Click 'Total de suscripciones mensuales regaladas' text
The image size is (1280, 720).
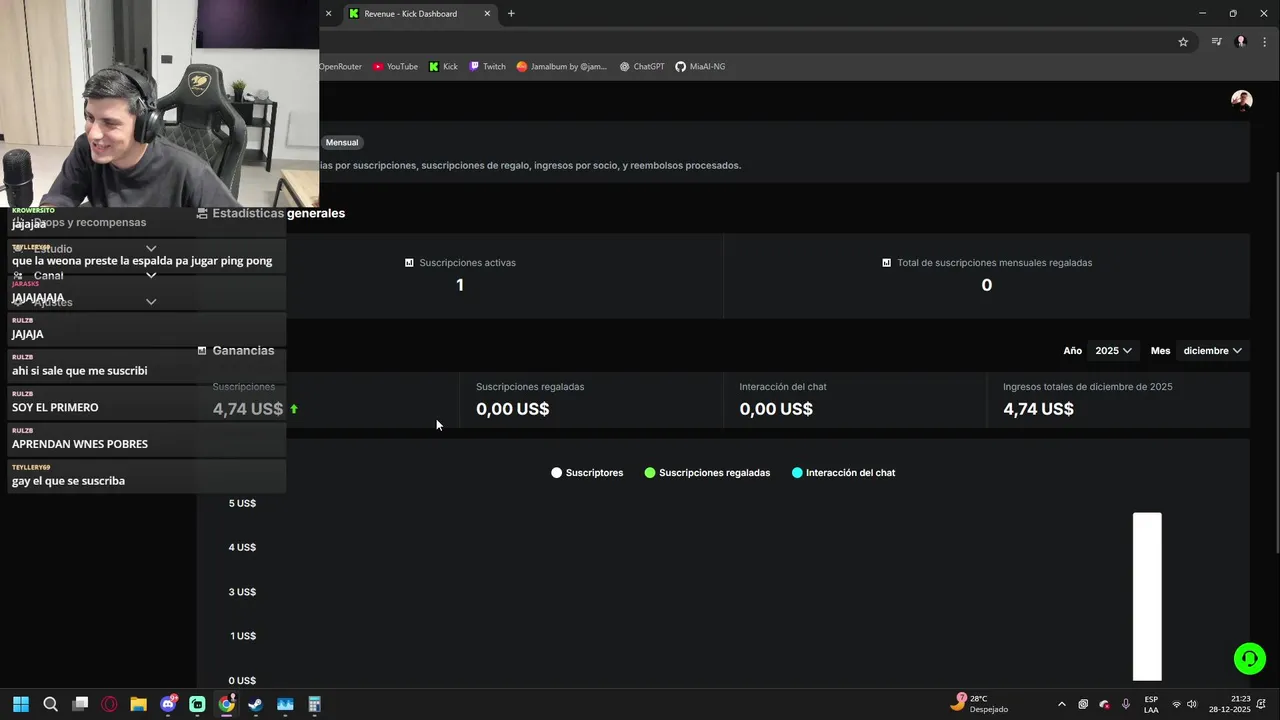pyautogui.click(x=994, y=263)
